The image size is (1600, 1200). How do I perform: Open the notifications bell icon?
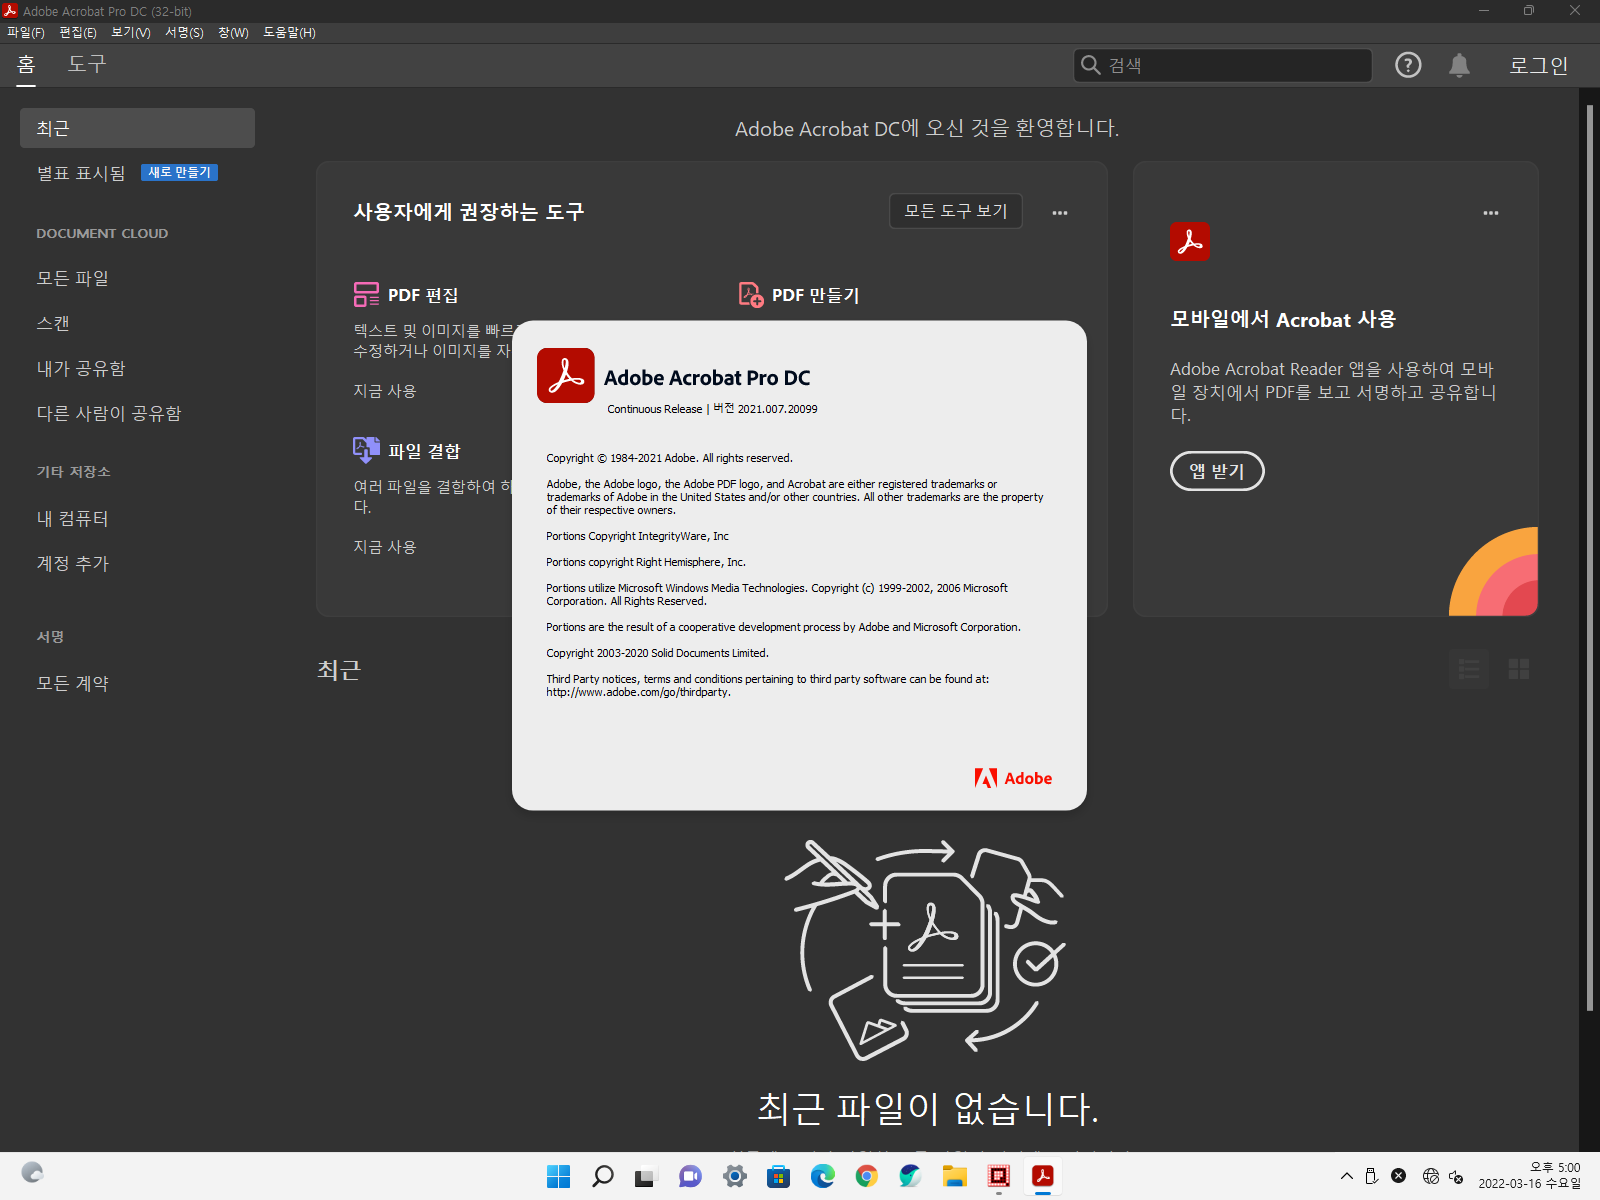(1459, 65)
